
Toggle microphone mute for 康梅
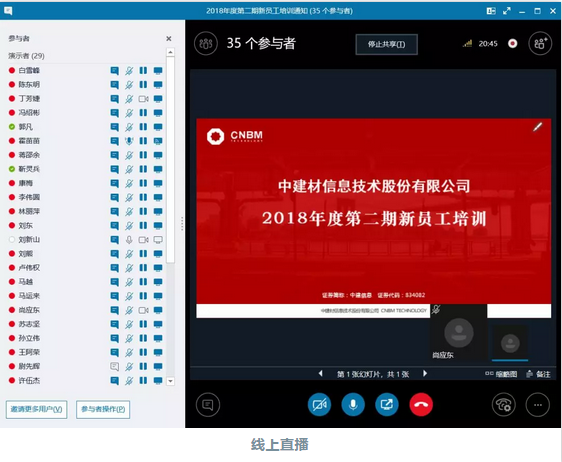coord(129,184)
